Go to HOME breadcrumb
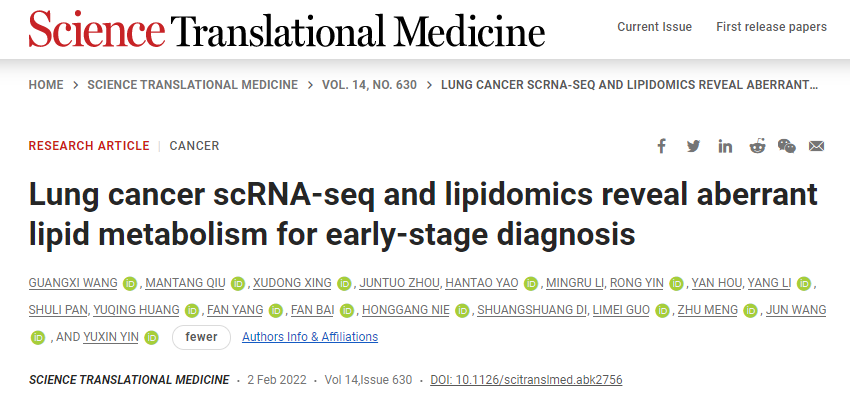Image resolution: width=850 pixels, height=409 pixels. point(46,85)
